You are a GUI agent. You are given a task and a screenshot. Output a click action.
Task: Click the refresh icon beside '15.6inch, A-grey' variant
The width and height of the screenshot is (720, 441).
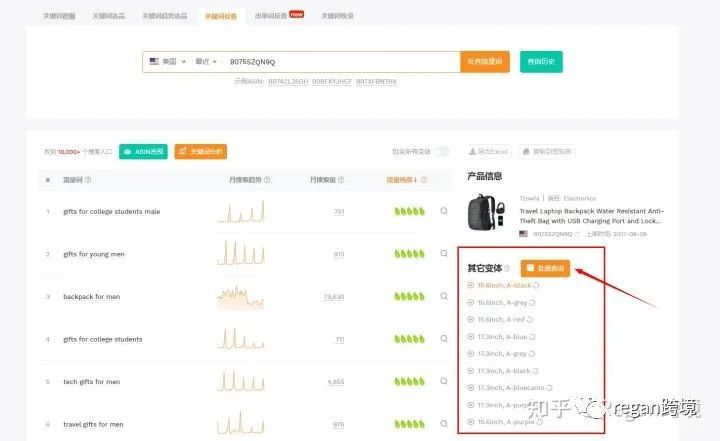(x=532, y=303)
